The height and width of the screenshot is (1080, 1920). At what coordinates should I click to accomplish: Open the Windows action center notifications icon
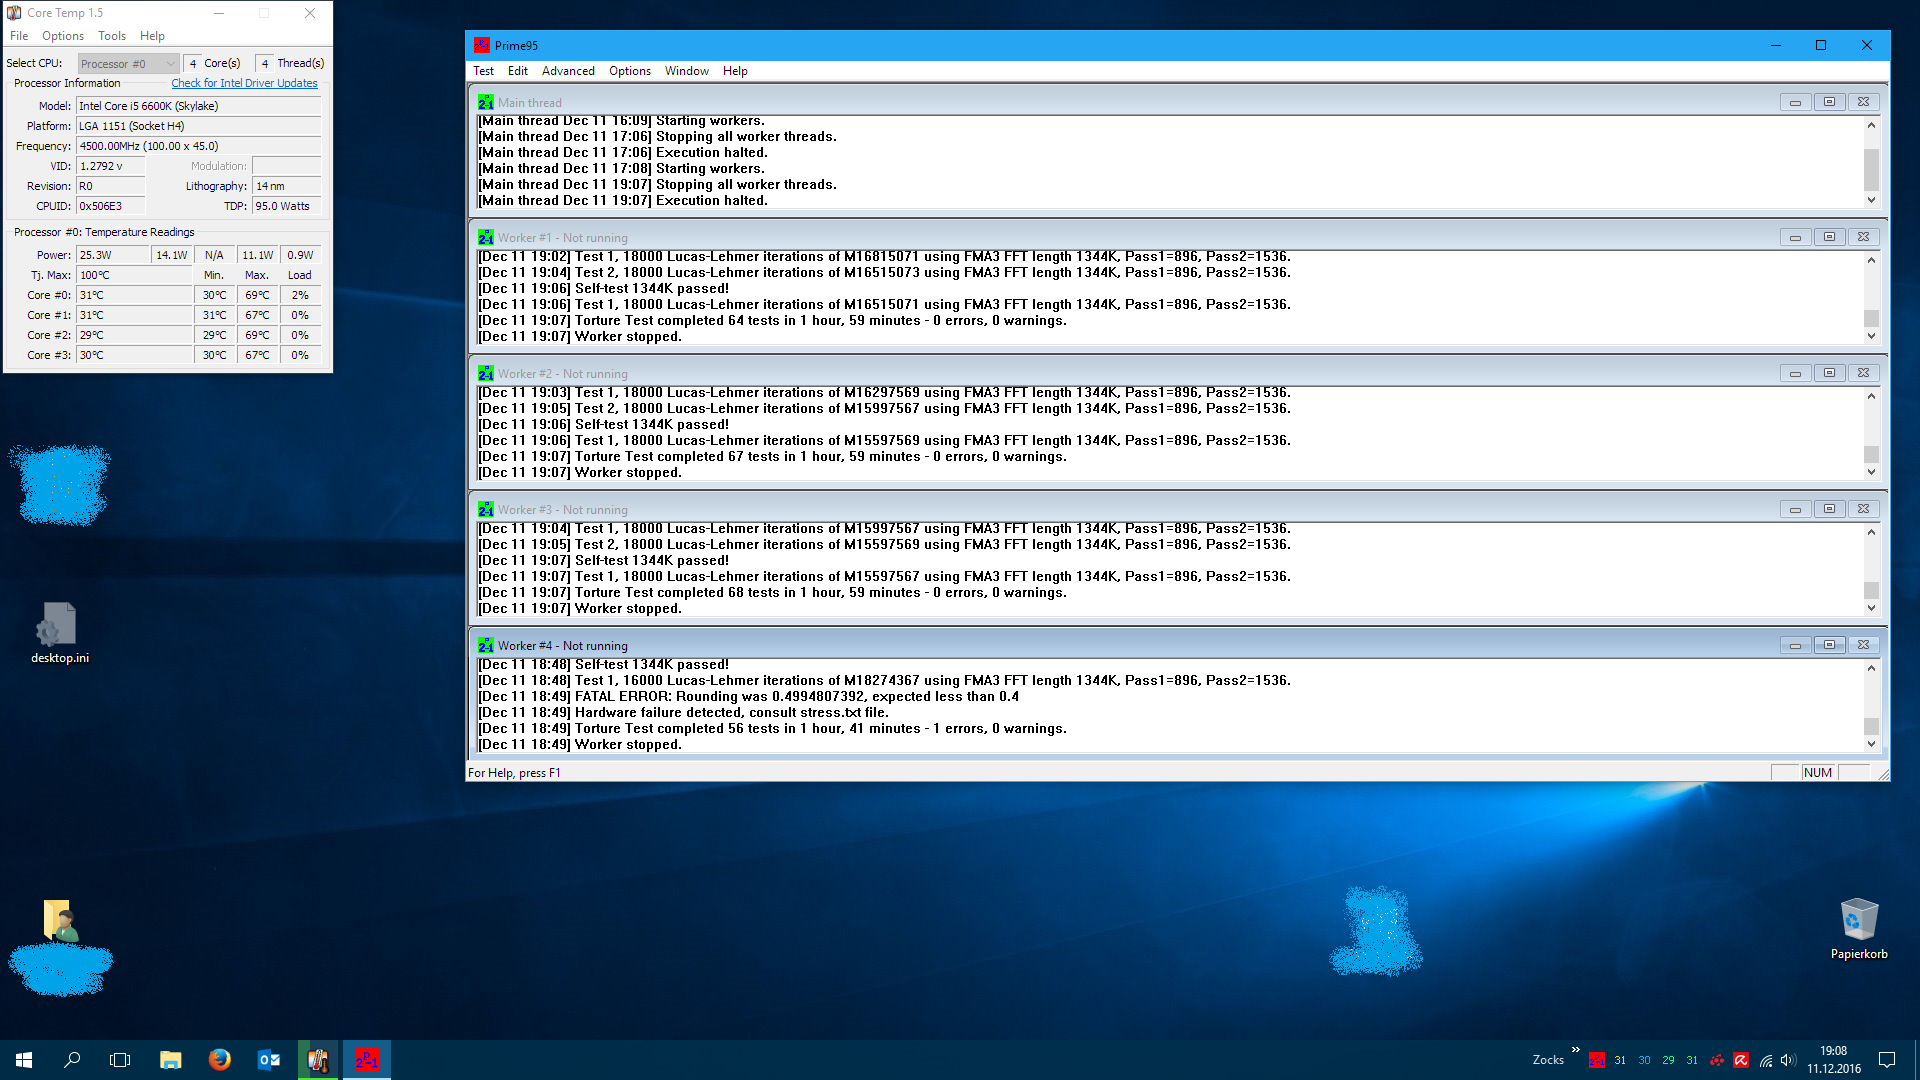click(1887, 1060)
